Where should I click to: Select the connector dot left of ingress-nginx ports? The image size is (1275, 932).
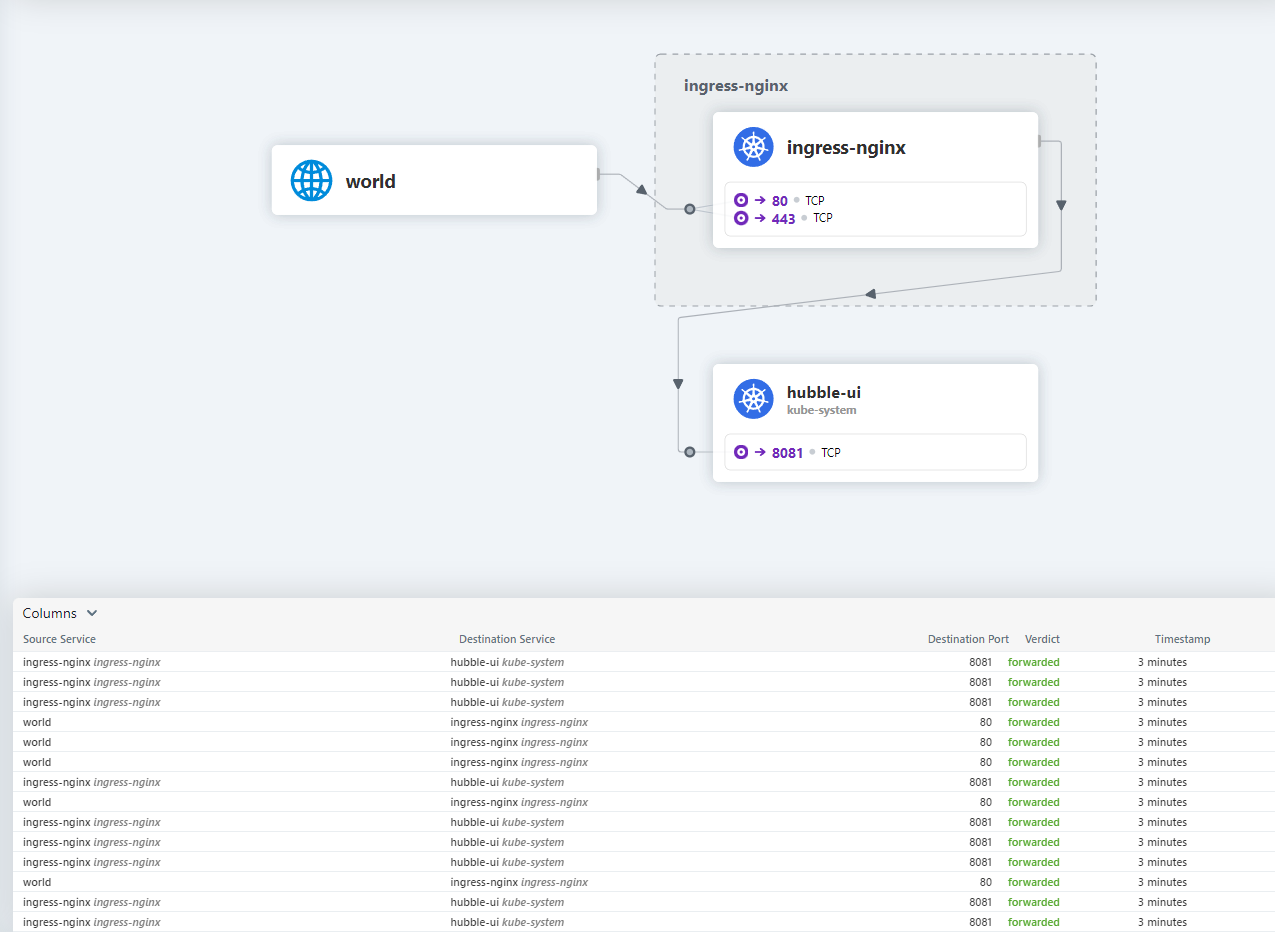tap(690, 209)
